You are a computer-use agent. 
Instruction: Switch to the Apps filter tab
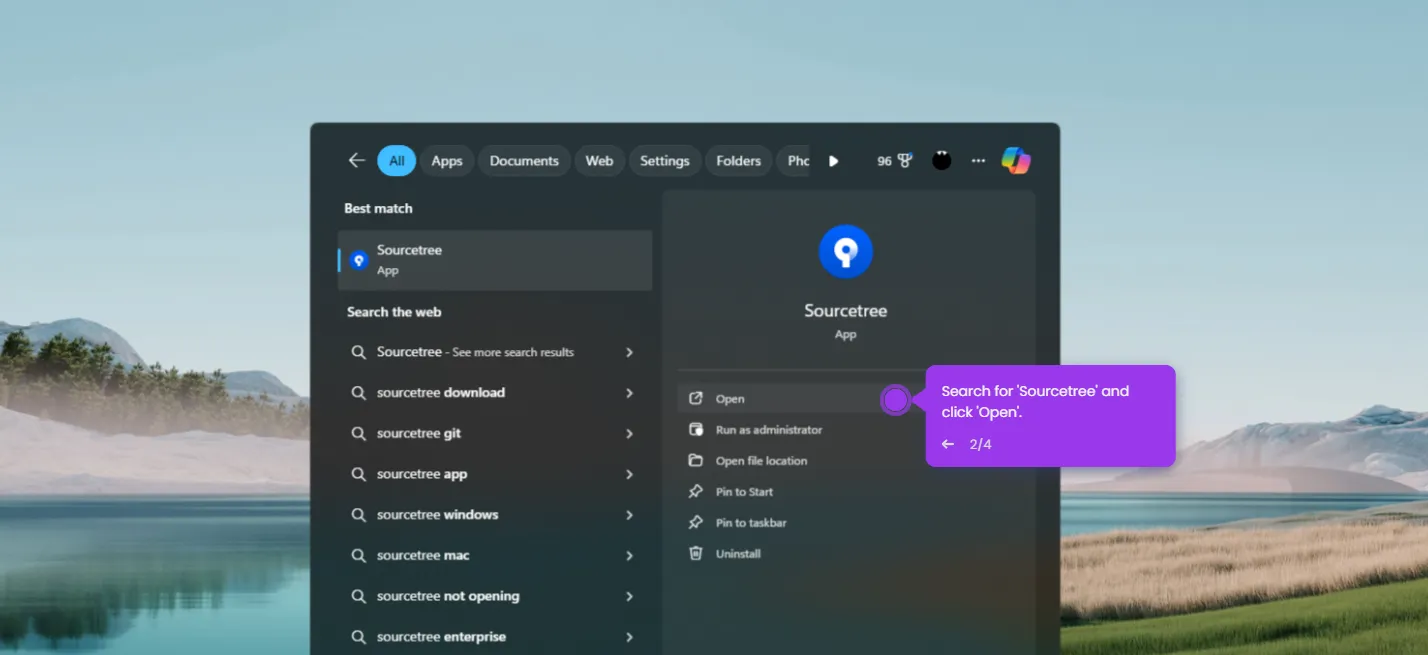pyautogui.click(x=447, y=161)
